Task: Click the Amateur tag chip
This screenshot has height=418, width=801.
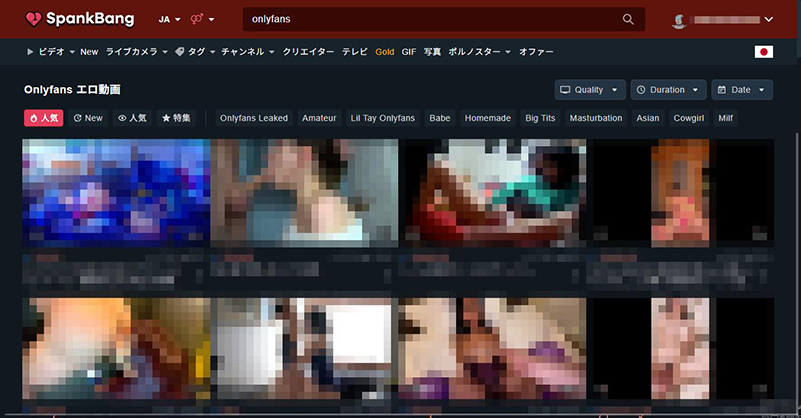Action: (319, 118)
